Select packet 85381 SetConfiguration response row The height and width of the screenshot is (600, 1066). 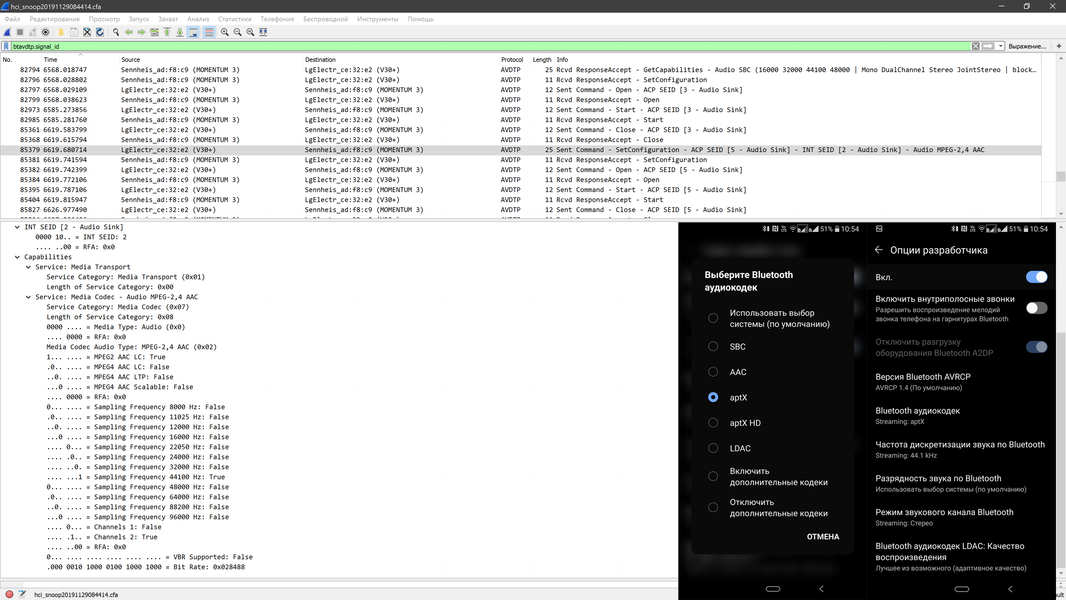(x=520, y=160)
